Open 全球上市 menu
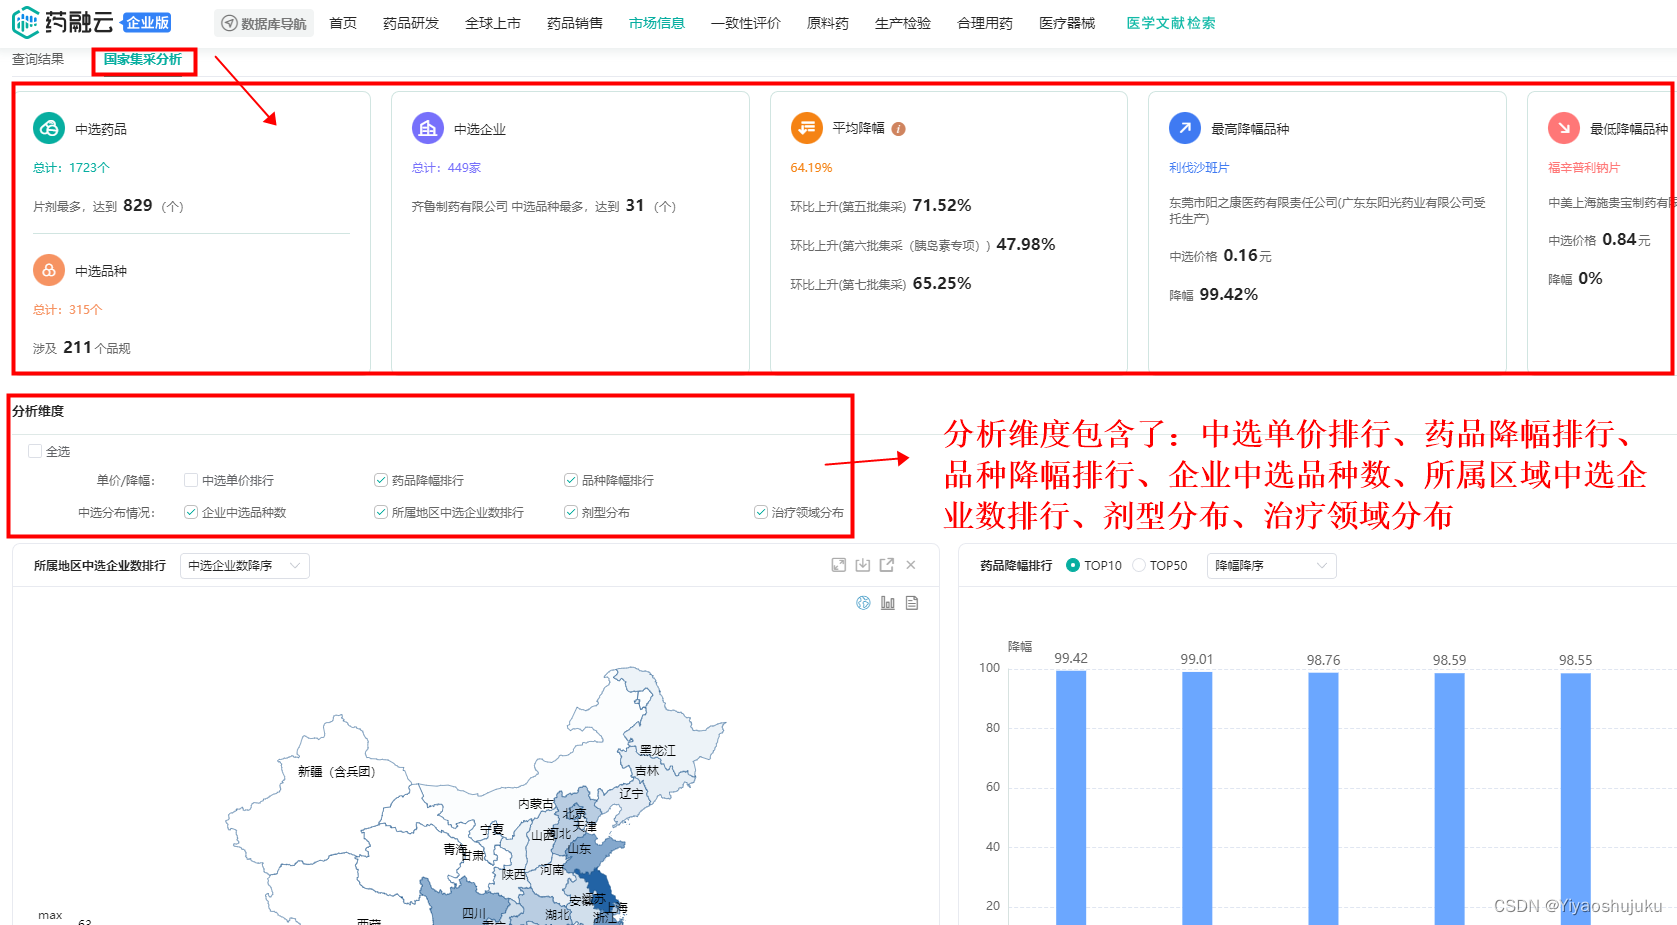 pos(493,23)
